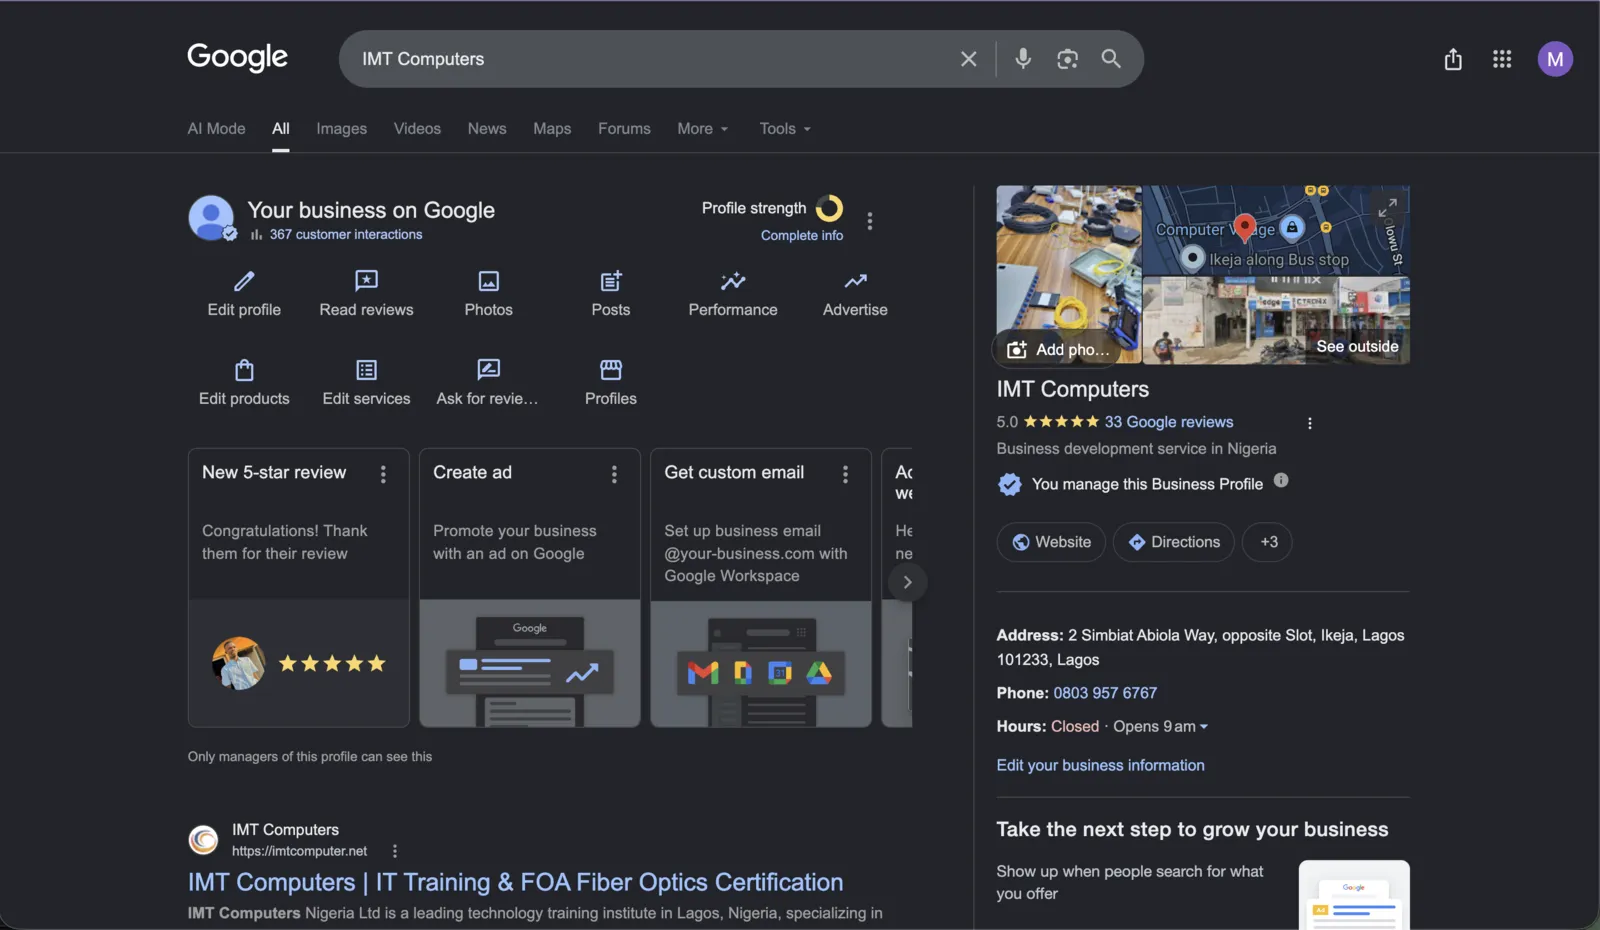Call phone number 0803 957 6767
The height and width of the screenshot is (930, 1600).
point(1105,693)
